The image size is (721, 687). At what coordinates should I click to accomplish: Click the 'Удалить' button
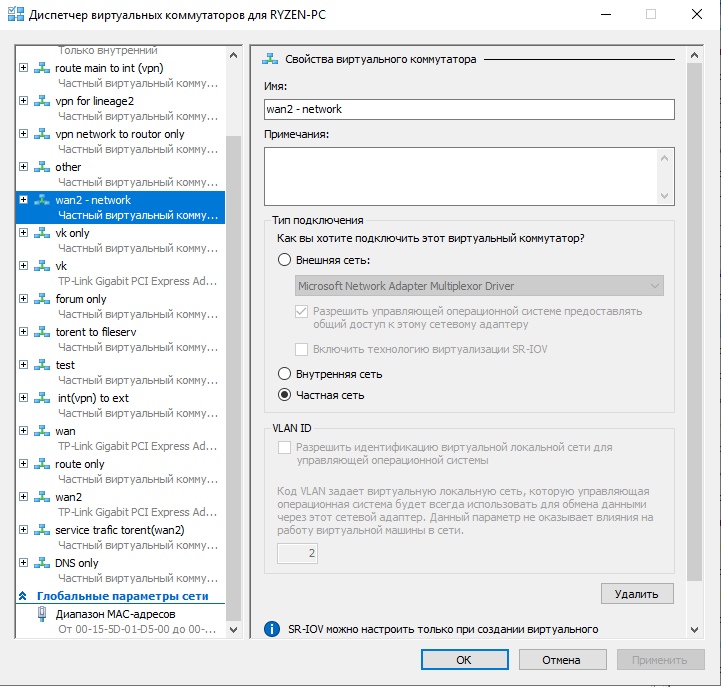pos(637,594)
